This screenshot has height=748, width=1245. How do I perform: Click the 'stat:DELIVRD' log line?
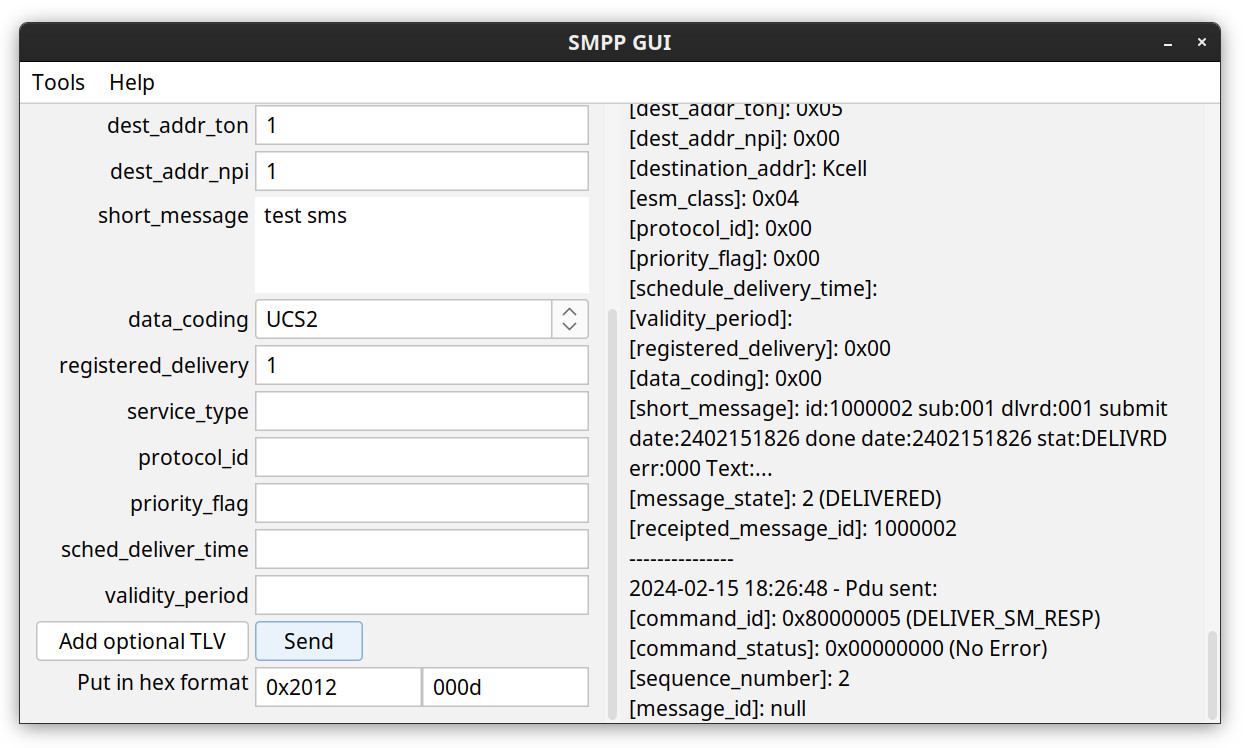pyautogui.click(x=898, y=438)
